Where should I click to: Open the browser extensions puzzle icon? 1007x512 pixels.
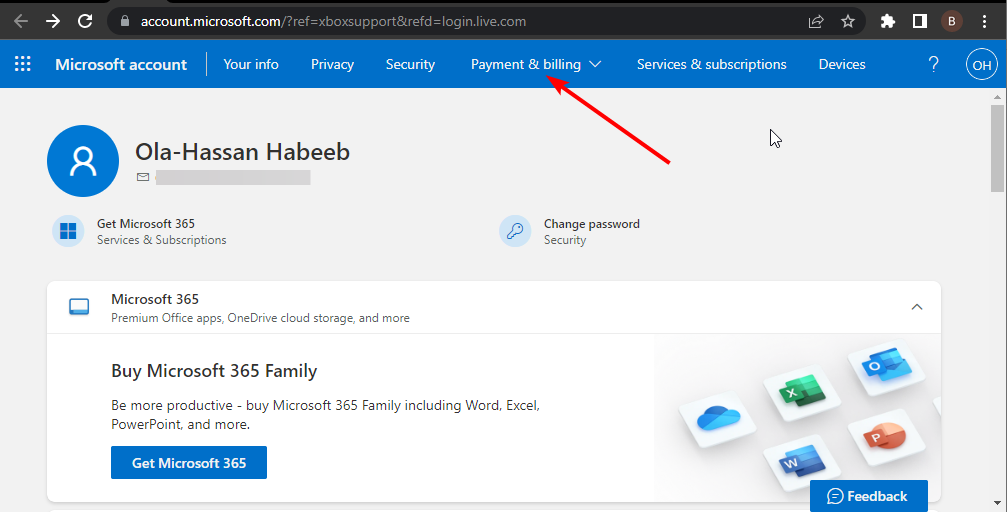888,21
